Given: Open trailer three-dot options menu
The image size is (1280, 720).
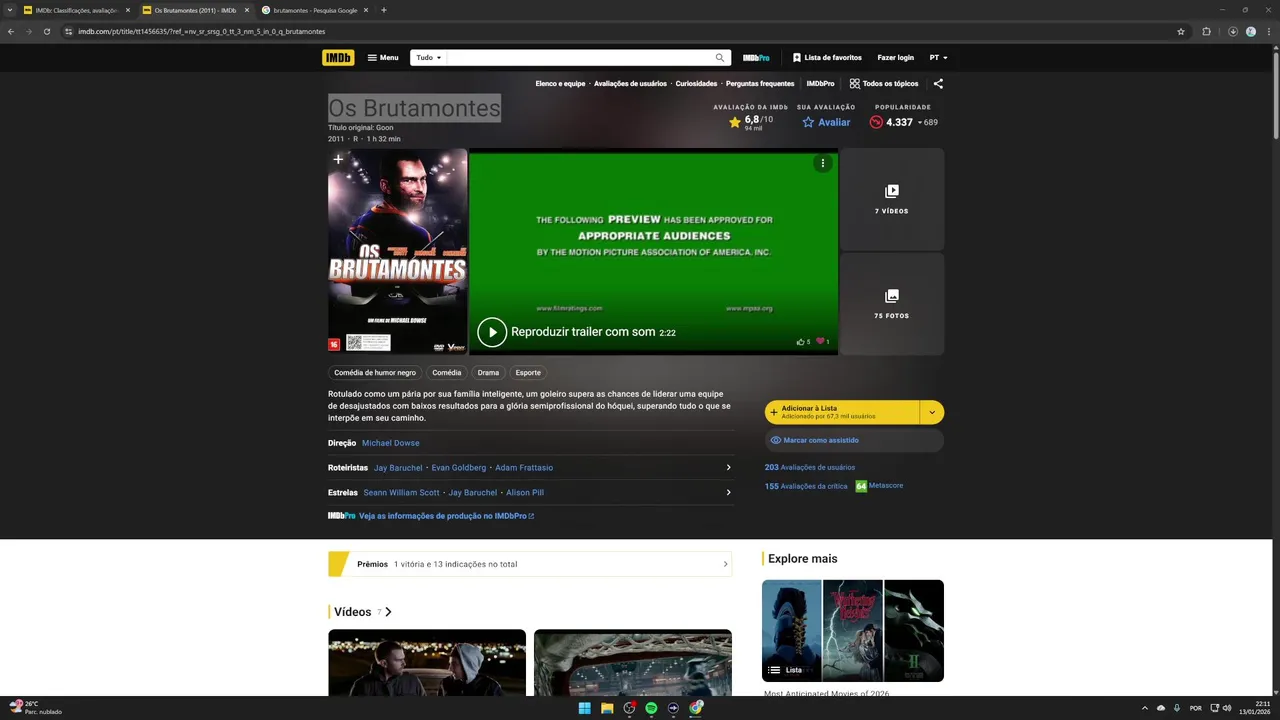Looking at the screenshot, I should click(x=823, y=163).
